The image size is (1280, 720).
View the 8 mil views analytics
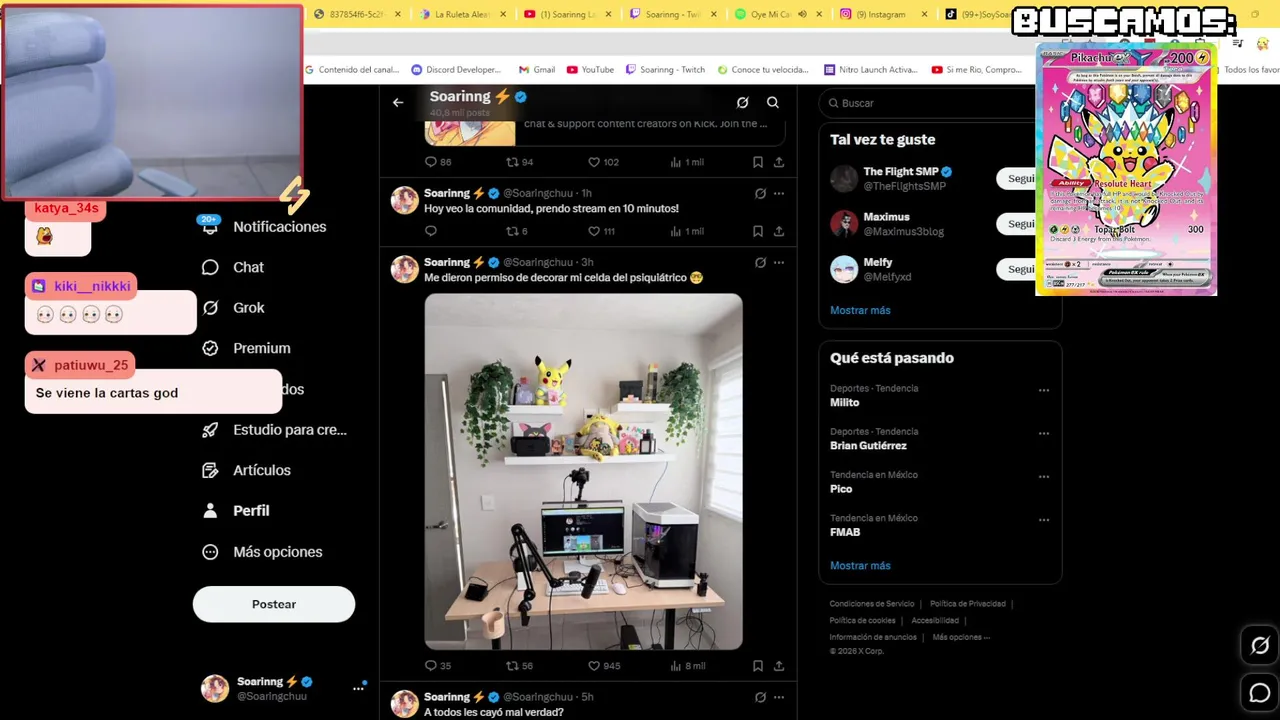[x=688, y=666]
